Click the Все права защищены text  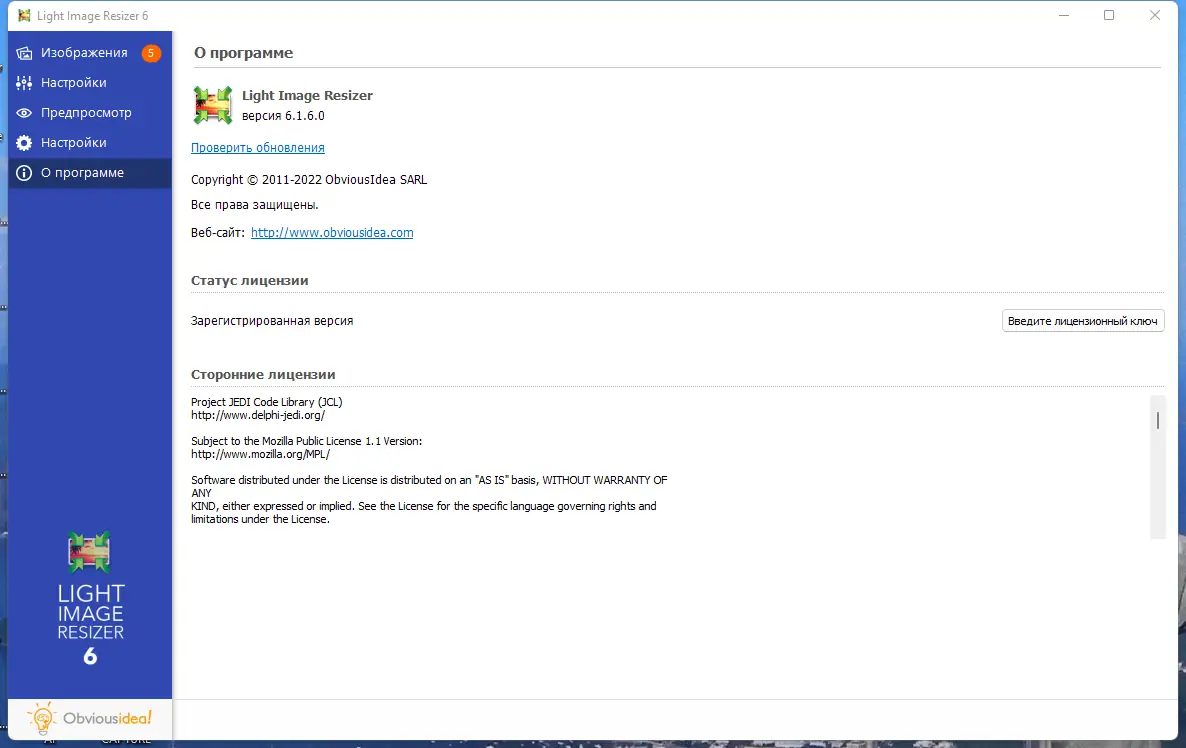click(254, 205)
